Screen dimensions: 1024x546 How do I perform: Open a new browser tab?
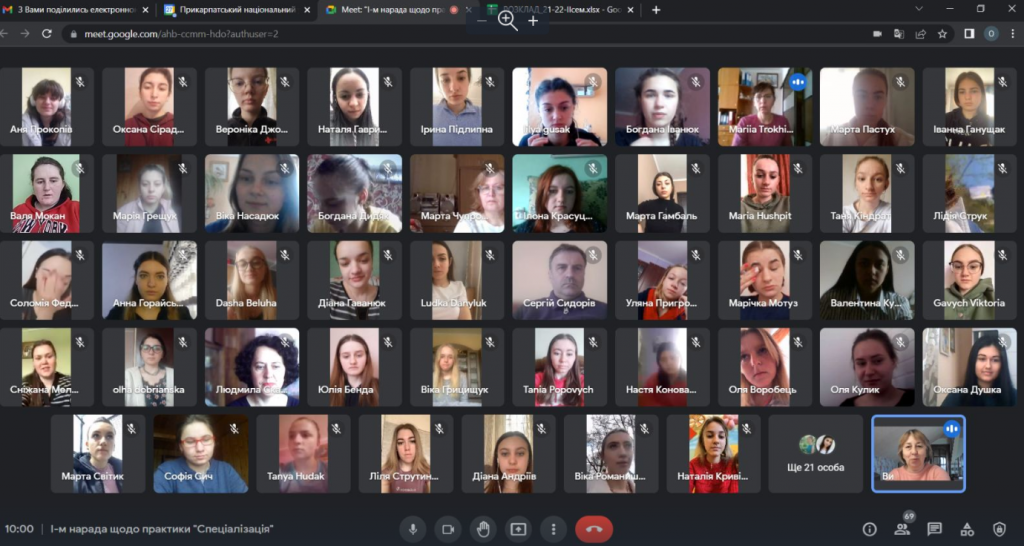pyautogui.click(x=656, y=9)
